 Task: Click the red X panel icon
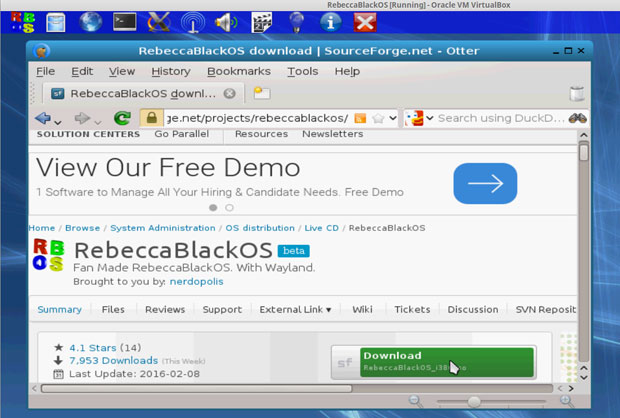point(365,22)
